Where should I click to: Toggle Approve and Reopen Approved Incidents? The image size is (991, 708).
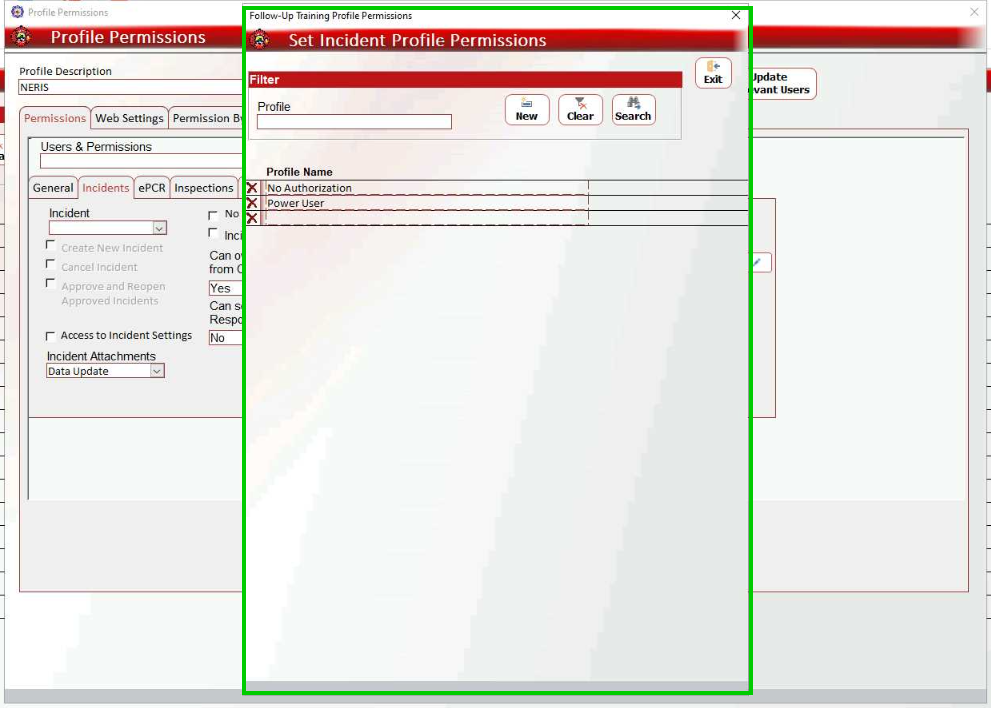(x=52, y=284)
